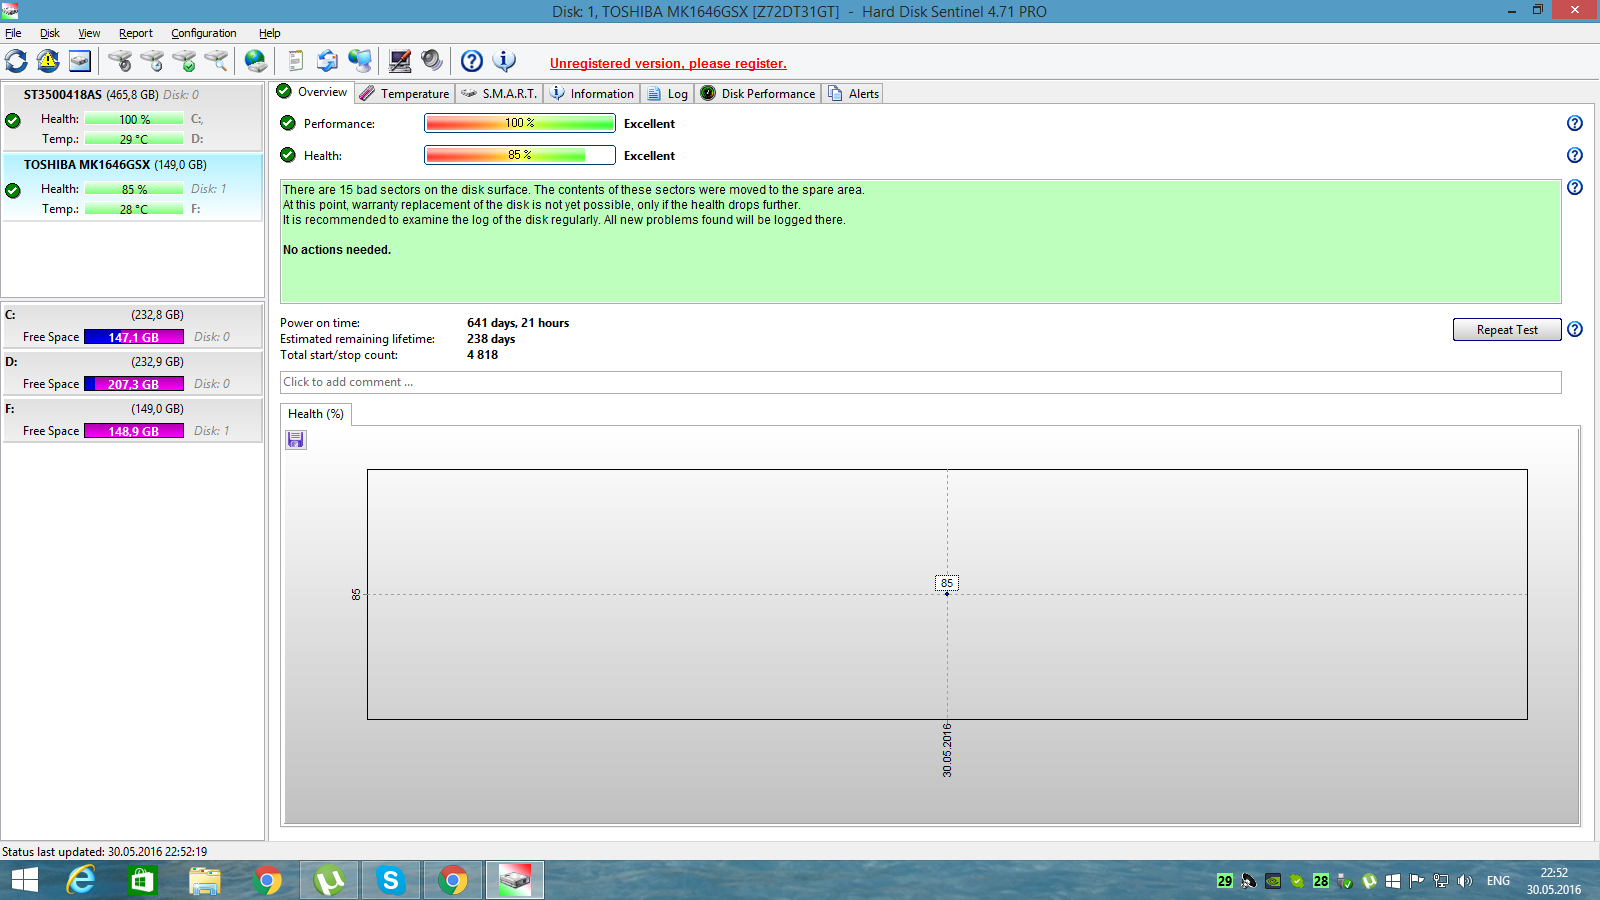This screenshot has width=1600, height=900.
Task: Switch to the Information tab
Action: click(592, 93)
